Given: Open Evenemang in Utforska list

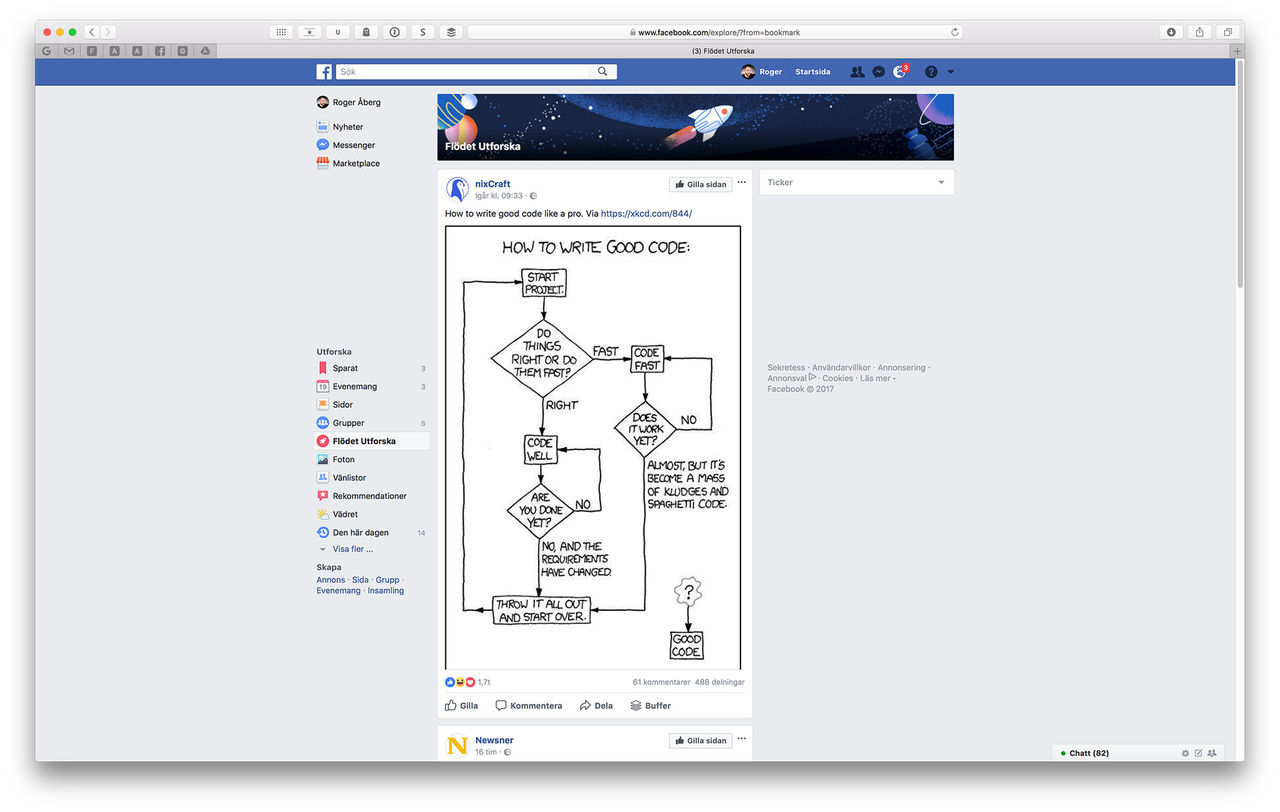Looking at the screenshot, I should click(x=372, y=386).
